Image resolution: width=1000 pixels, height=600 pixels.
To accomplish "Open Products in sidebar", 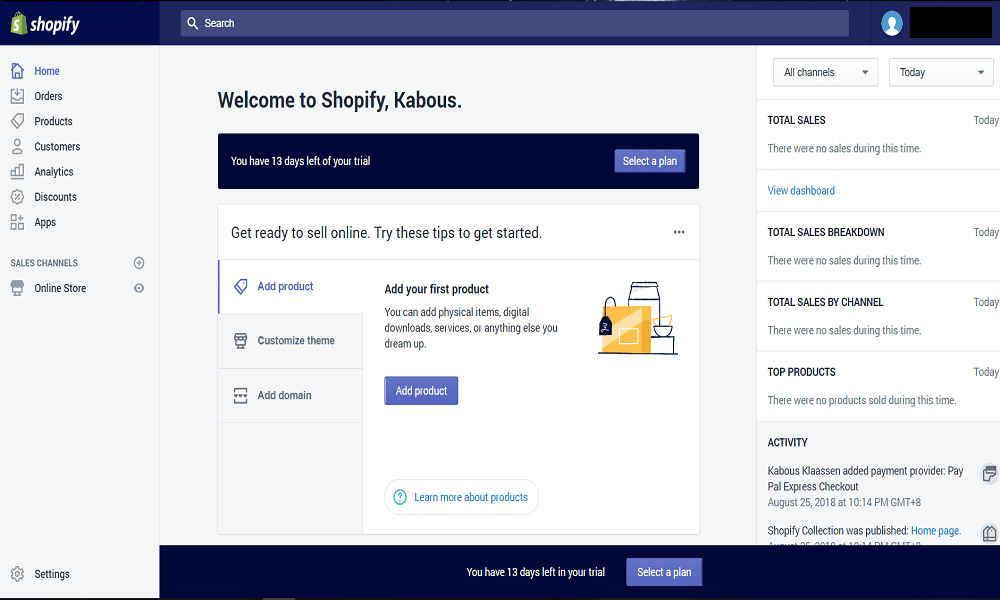I will [54, 121].
